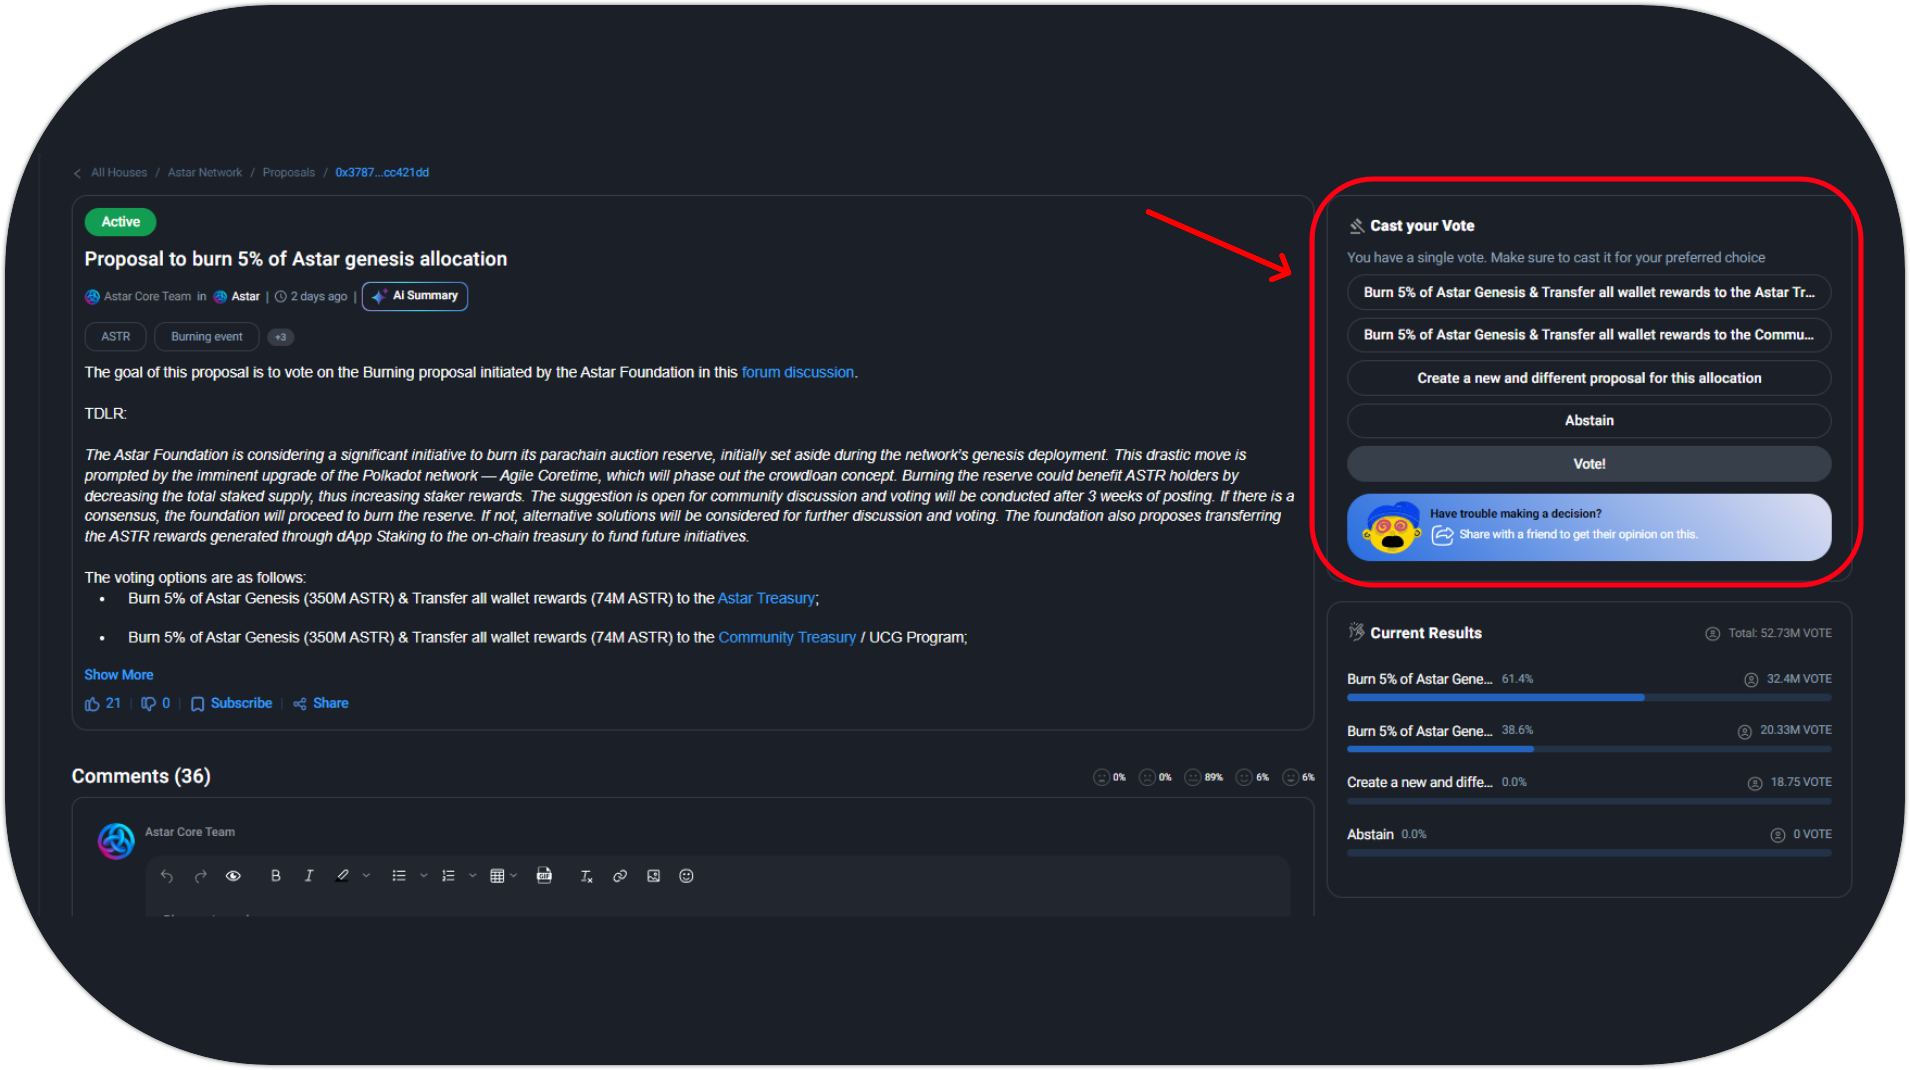Click the clear formatting icon

[x=586, y=876]
